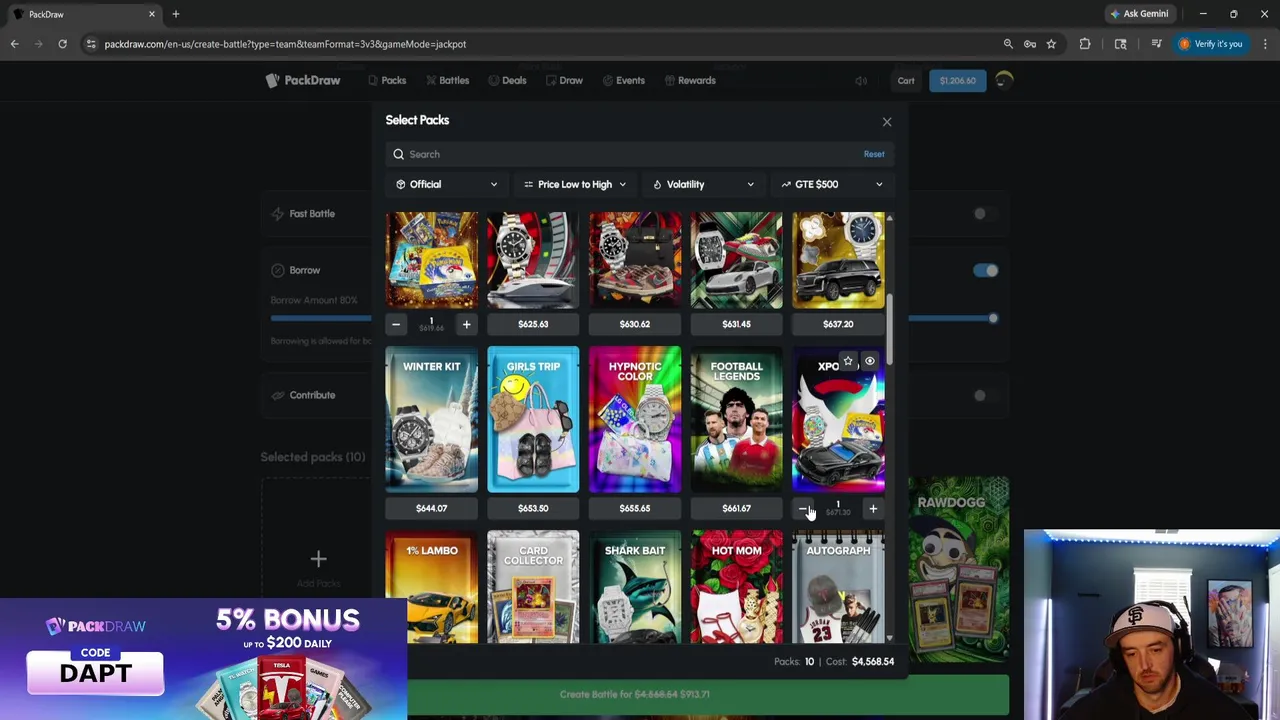Viewport: 1280px width, 720px height.
Task: Click the search magnifier icon in Select Packs
Action: (398, 154)
